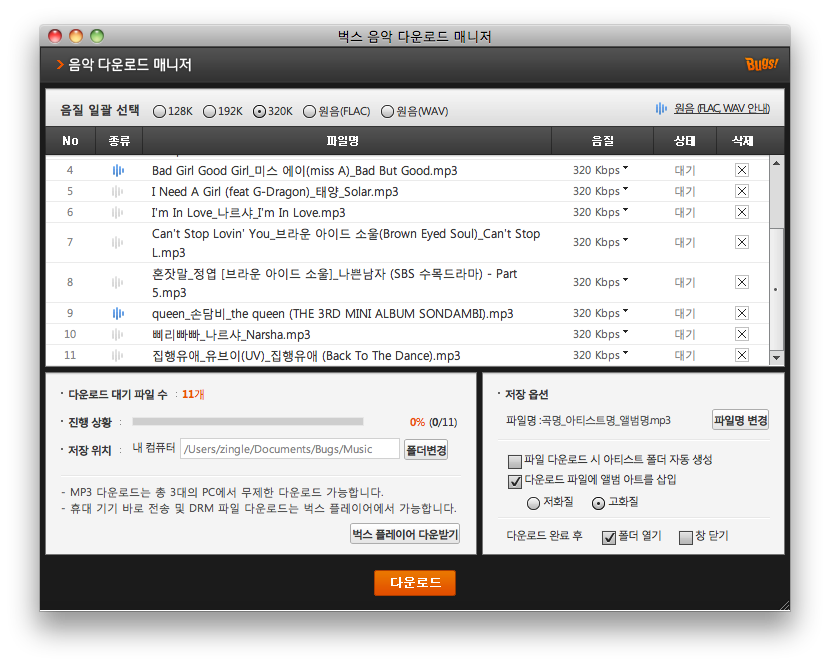Enable 창 닫기 after download checkbox
Viewport: 830px width, 666px height.
(x=685, y=538)
